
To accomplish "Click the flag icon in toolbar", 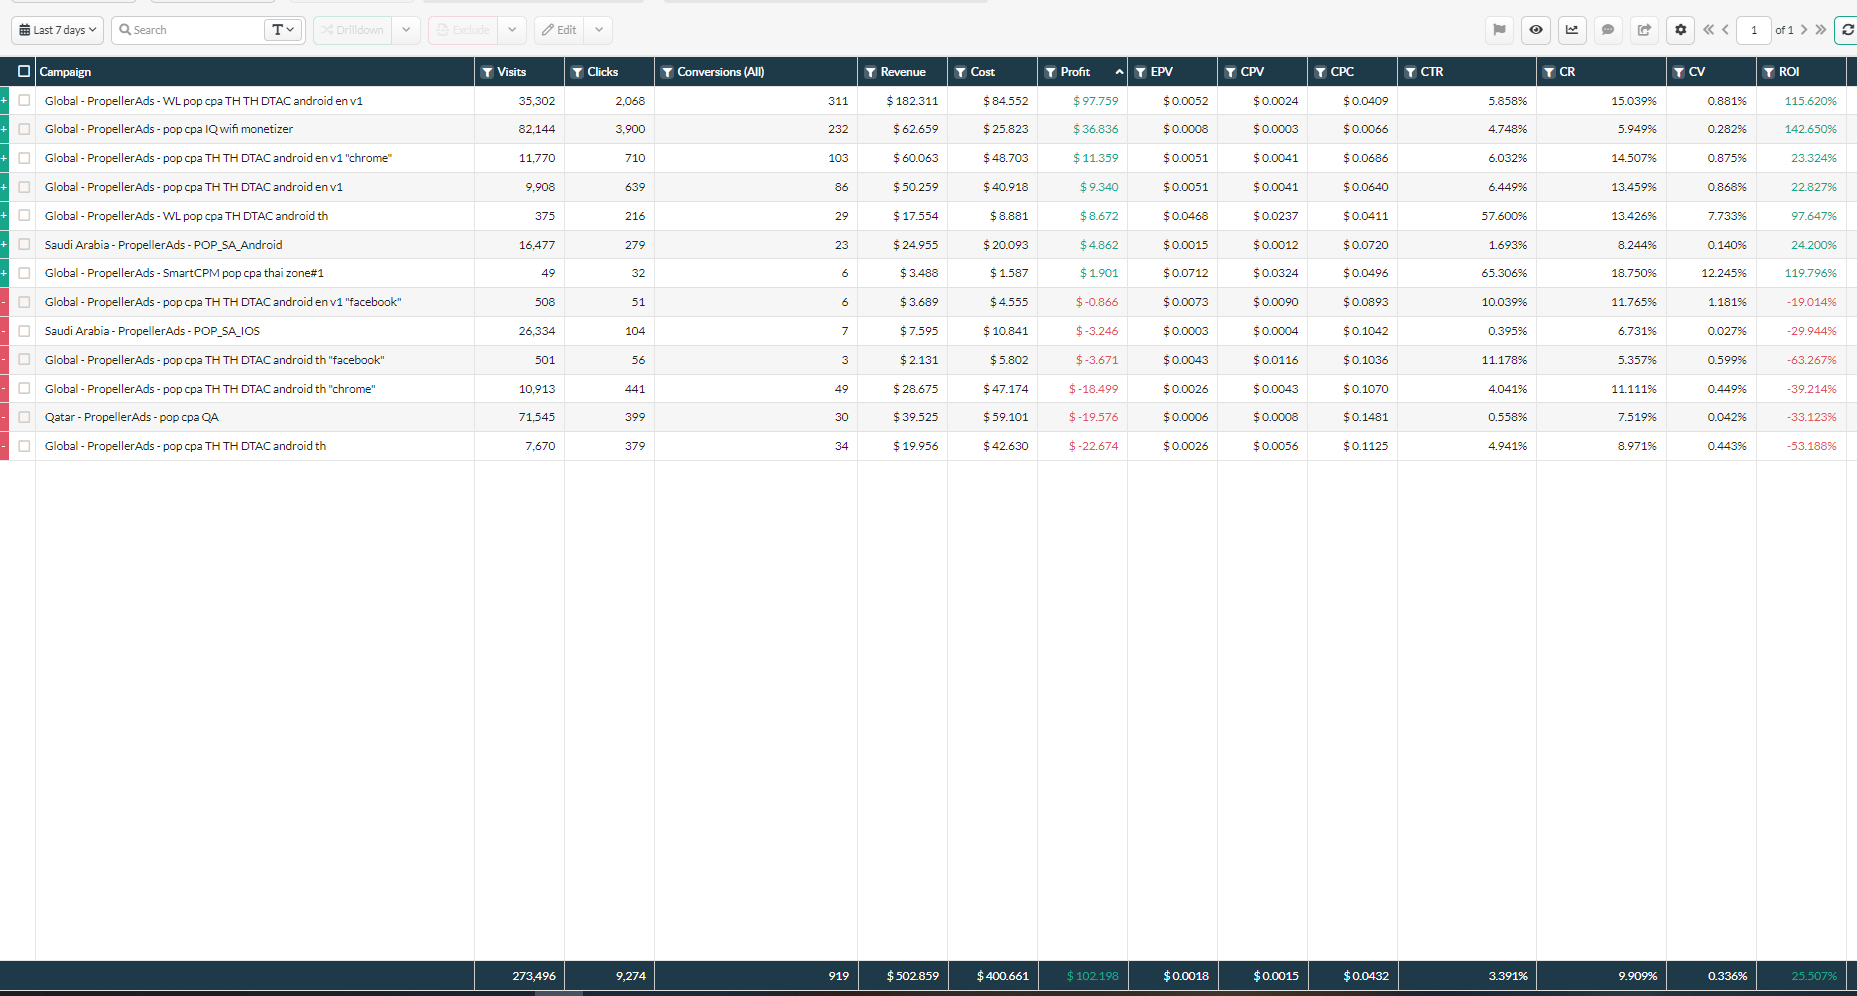I will (1499, 30).
